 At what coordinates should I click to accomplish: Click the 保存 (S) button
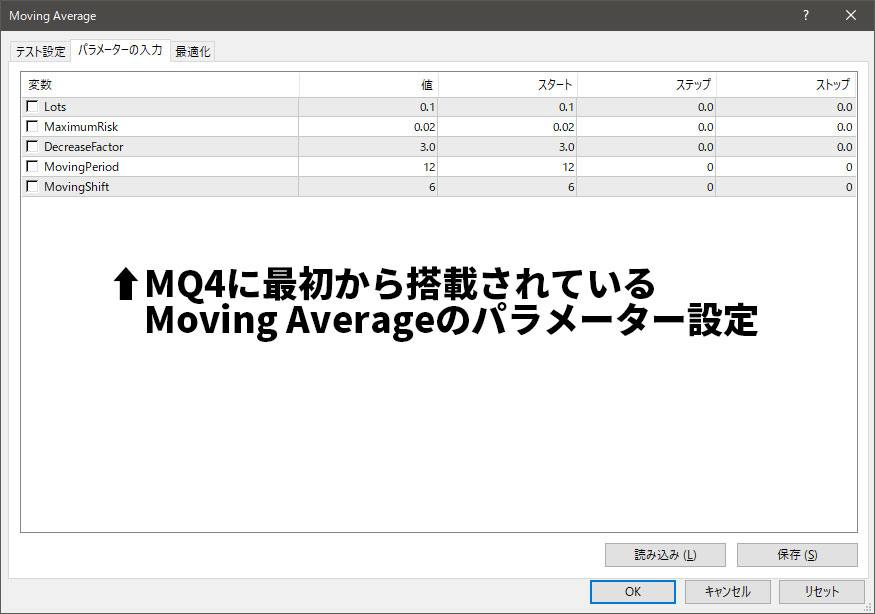[x=796, y=555]
